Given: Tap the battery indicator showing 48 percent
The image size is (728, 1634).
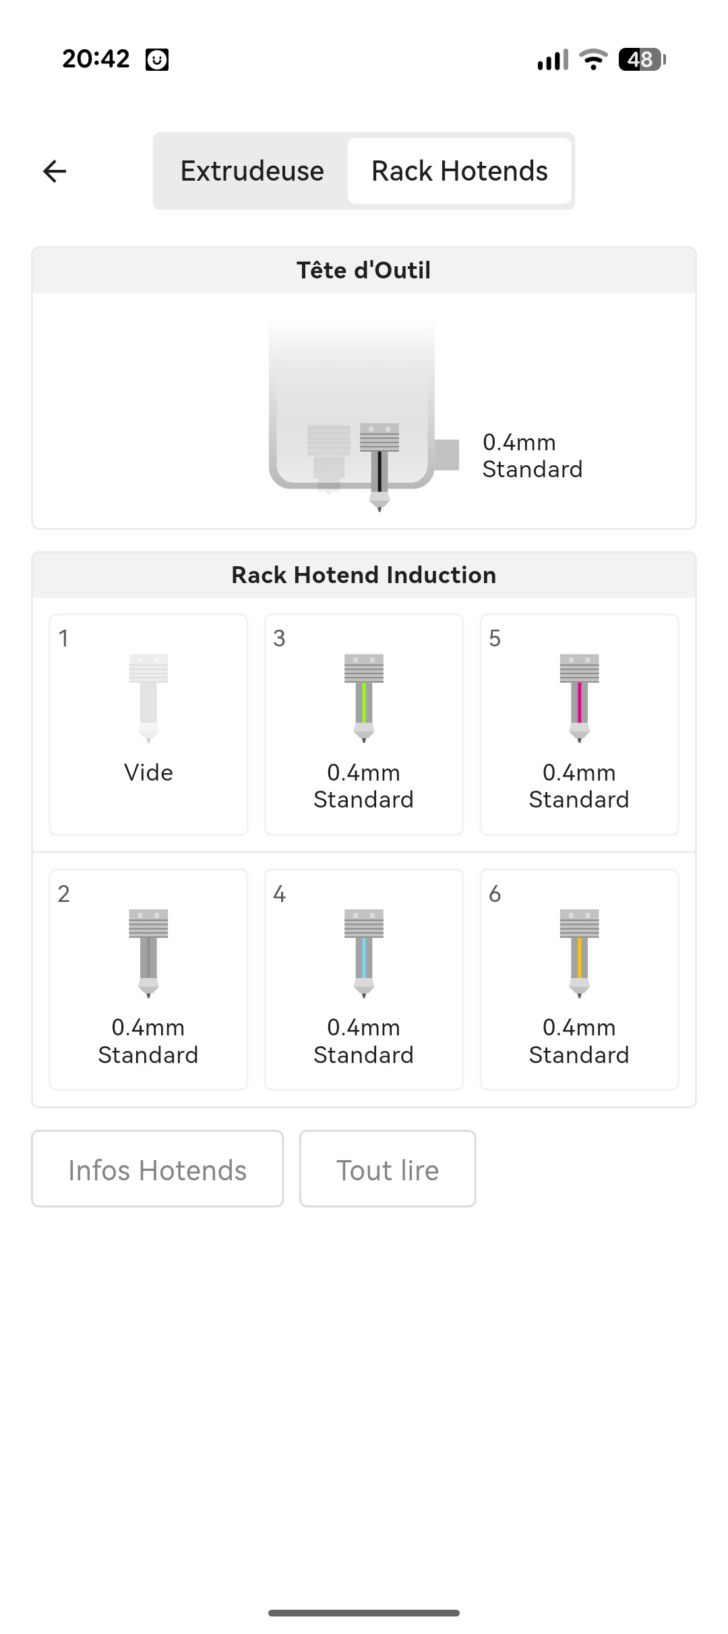Looking at the screenshot, I should tap(641, 59).
